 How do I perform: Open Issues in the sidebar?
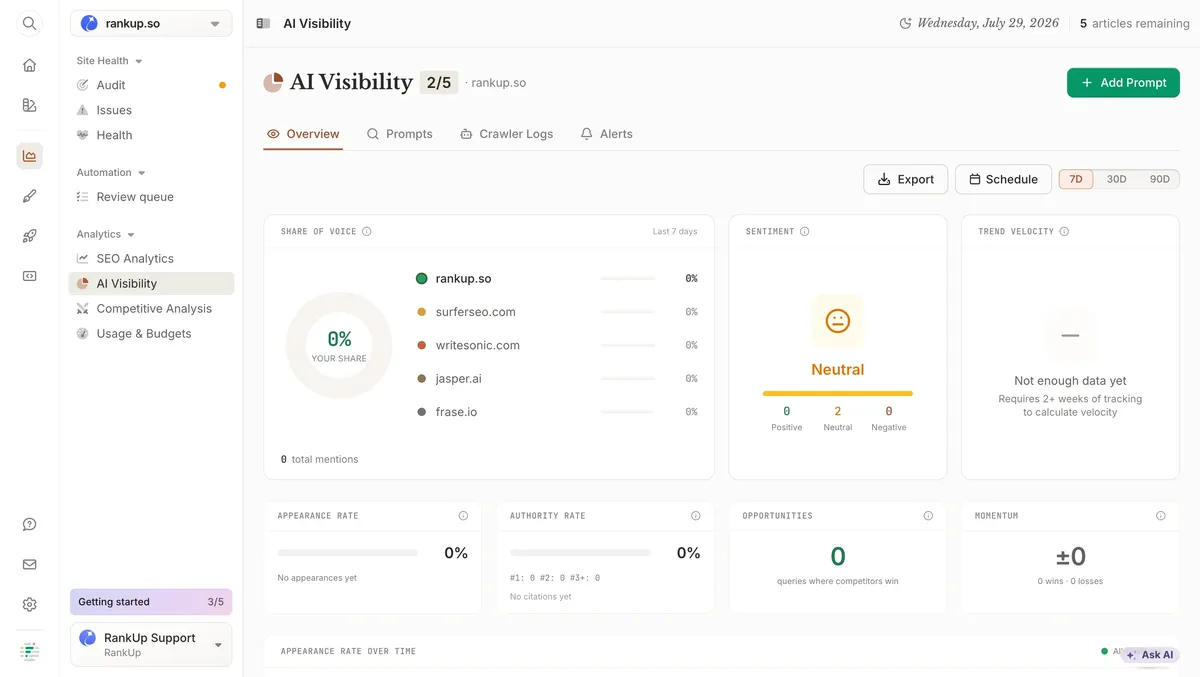click(151, 110)
